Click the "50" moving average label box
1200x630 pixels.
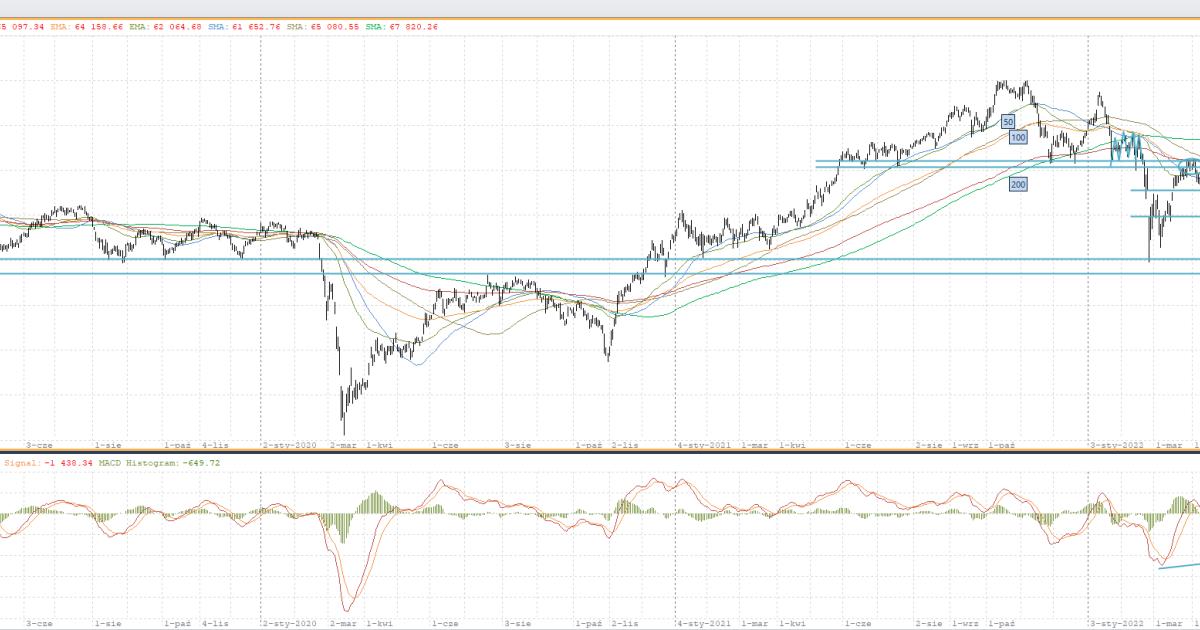pyautogui.click(x=1007, y=121)
